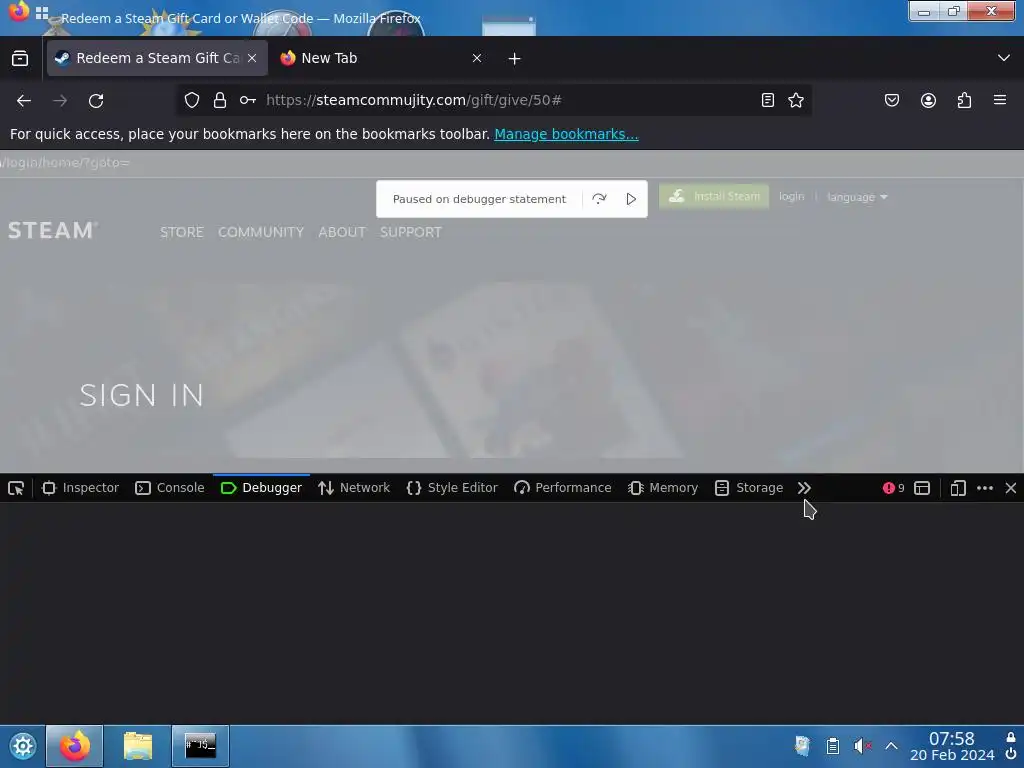Switch to the Console devtools panel
1024x768 pixels.
[170, 488]
